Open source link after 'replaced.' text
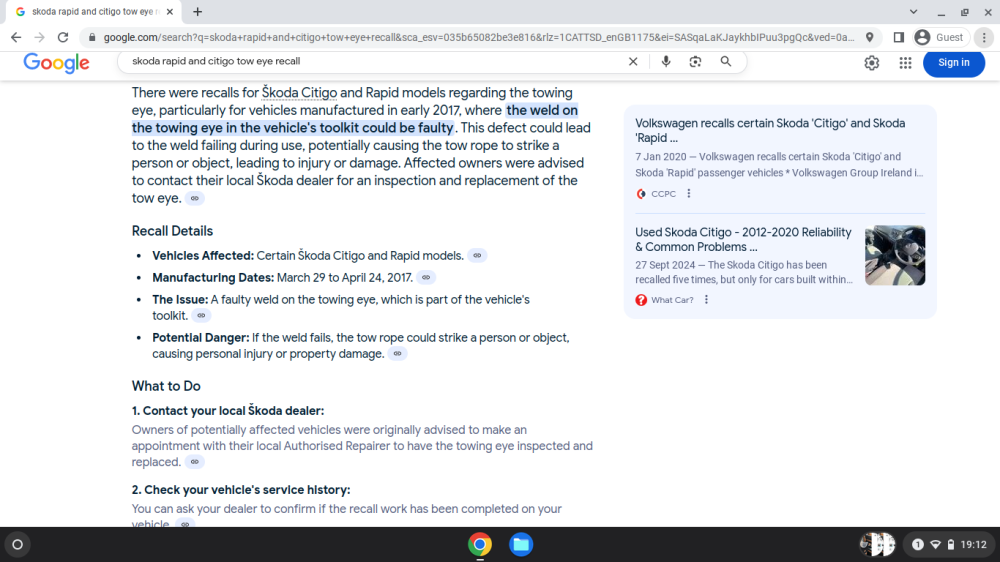 pyautogui.click(x=195, y=462)
